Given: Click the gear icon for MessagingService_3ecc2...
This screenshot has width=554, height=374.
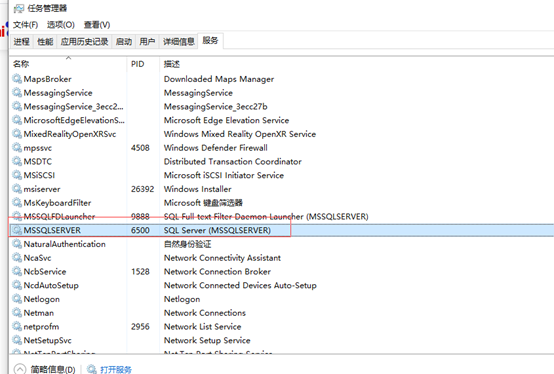Looking at the screenshot, I should pyautogui.click(x=17, y=106).
